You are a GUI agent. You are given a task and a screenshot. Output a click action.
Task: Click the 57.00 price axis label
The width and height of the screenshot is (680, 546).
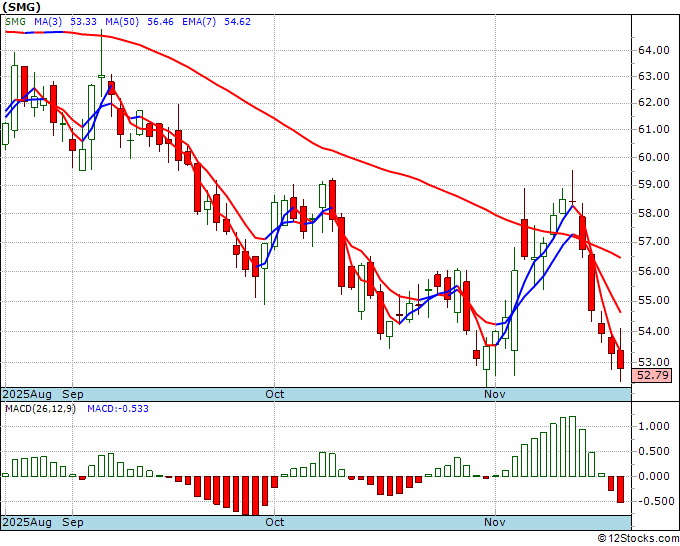tap(654, 242)
